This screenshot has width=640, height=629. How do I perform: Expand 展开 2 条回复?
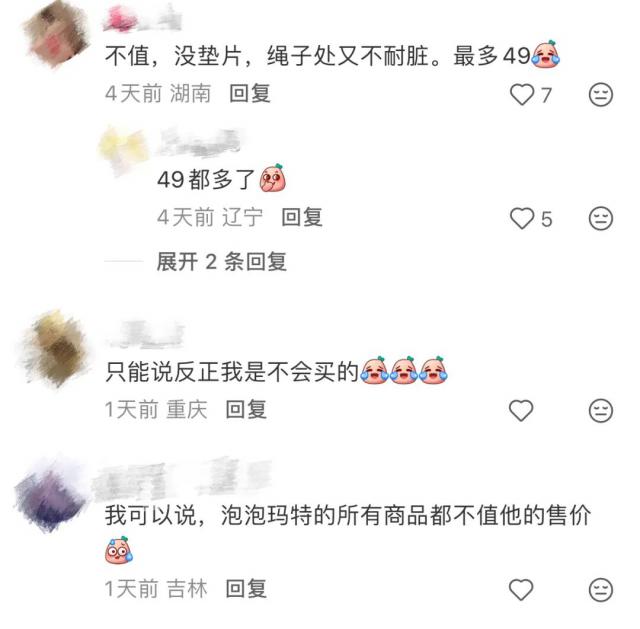tap(222, 262)
